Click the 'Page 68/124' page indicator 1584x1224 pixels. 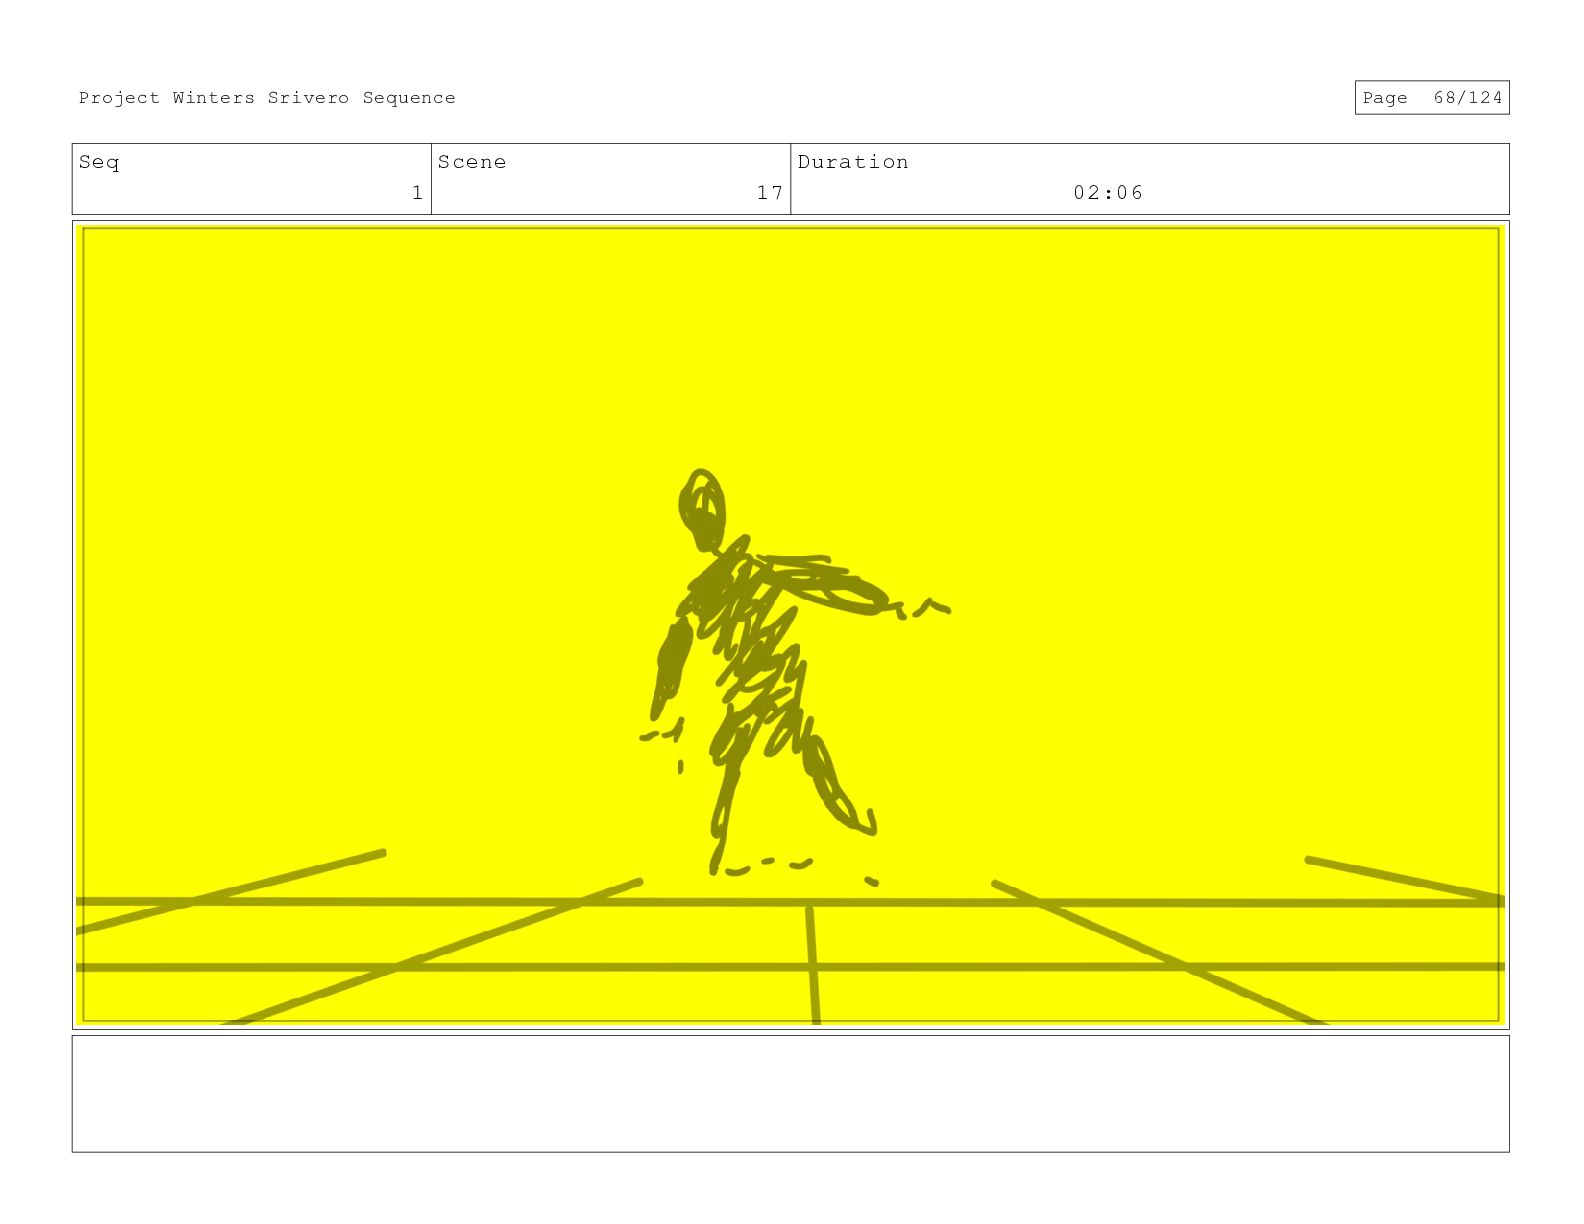click(1431, 98)
